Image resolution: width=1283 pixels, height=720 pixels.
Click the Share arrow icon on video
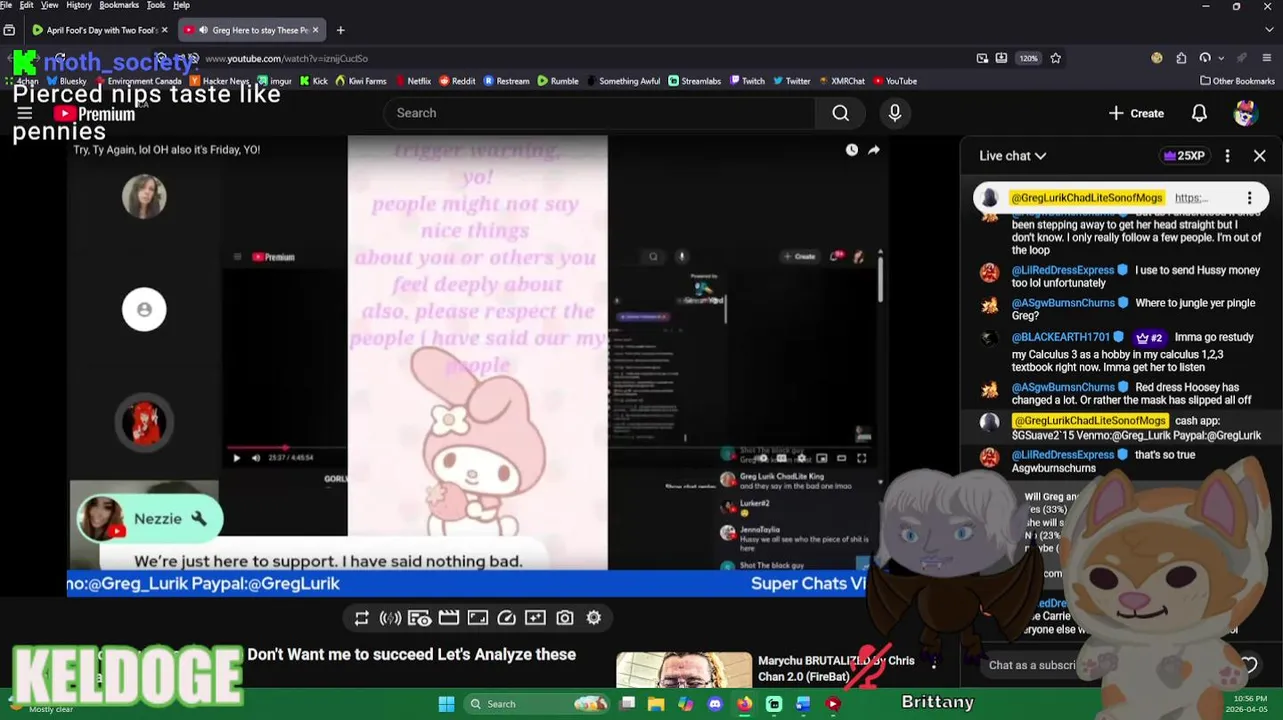pos(873,150)
